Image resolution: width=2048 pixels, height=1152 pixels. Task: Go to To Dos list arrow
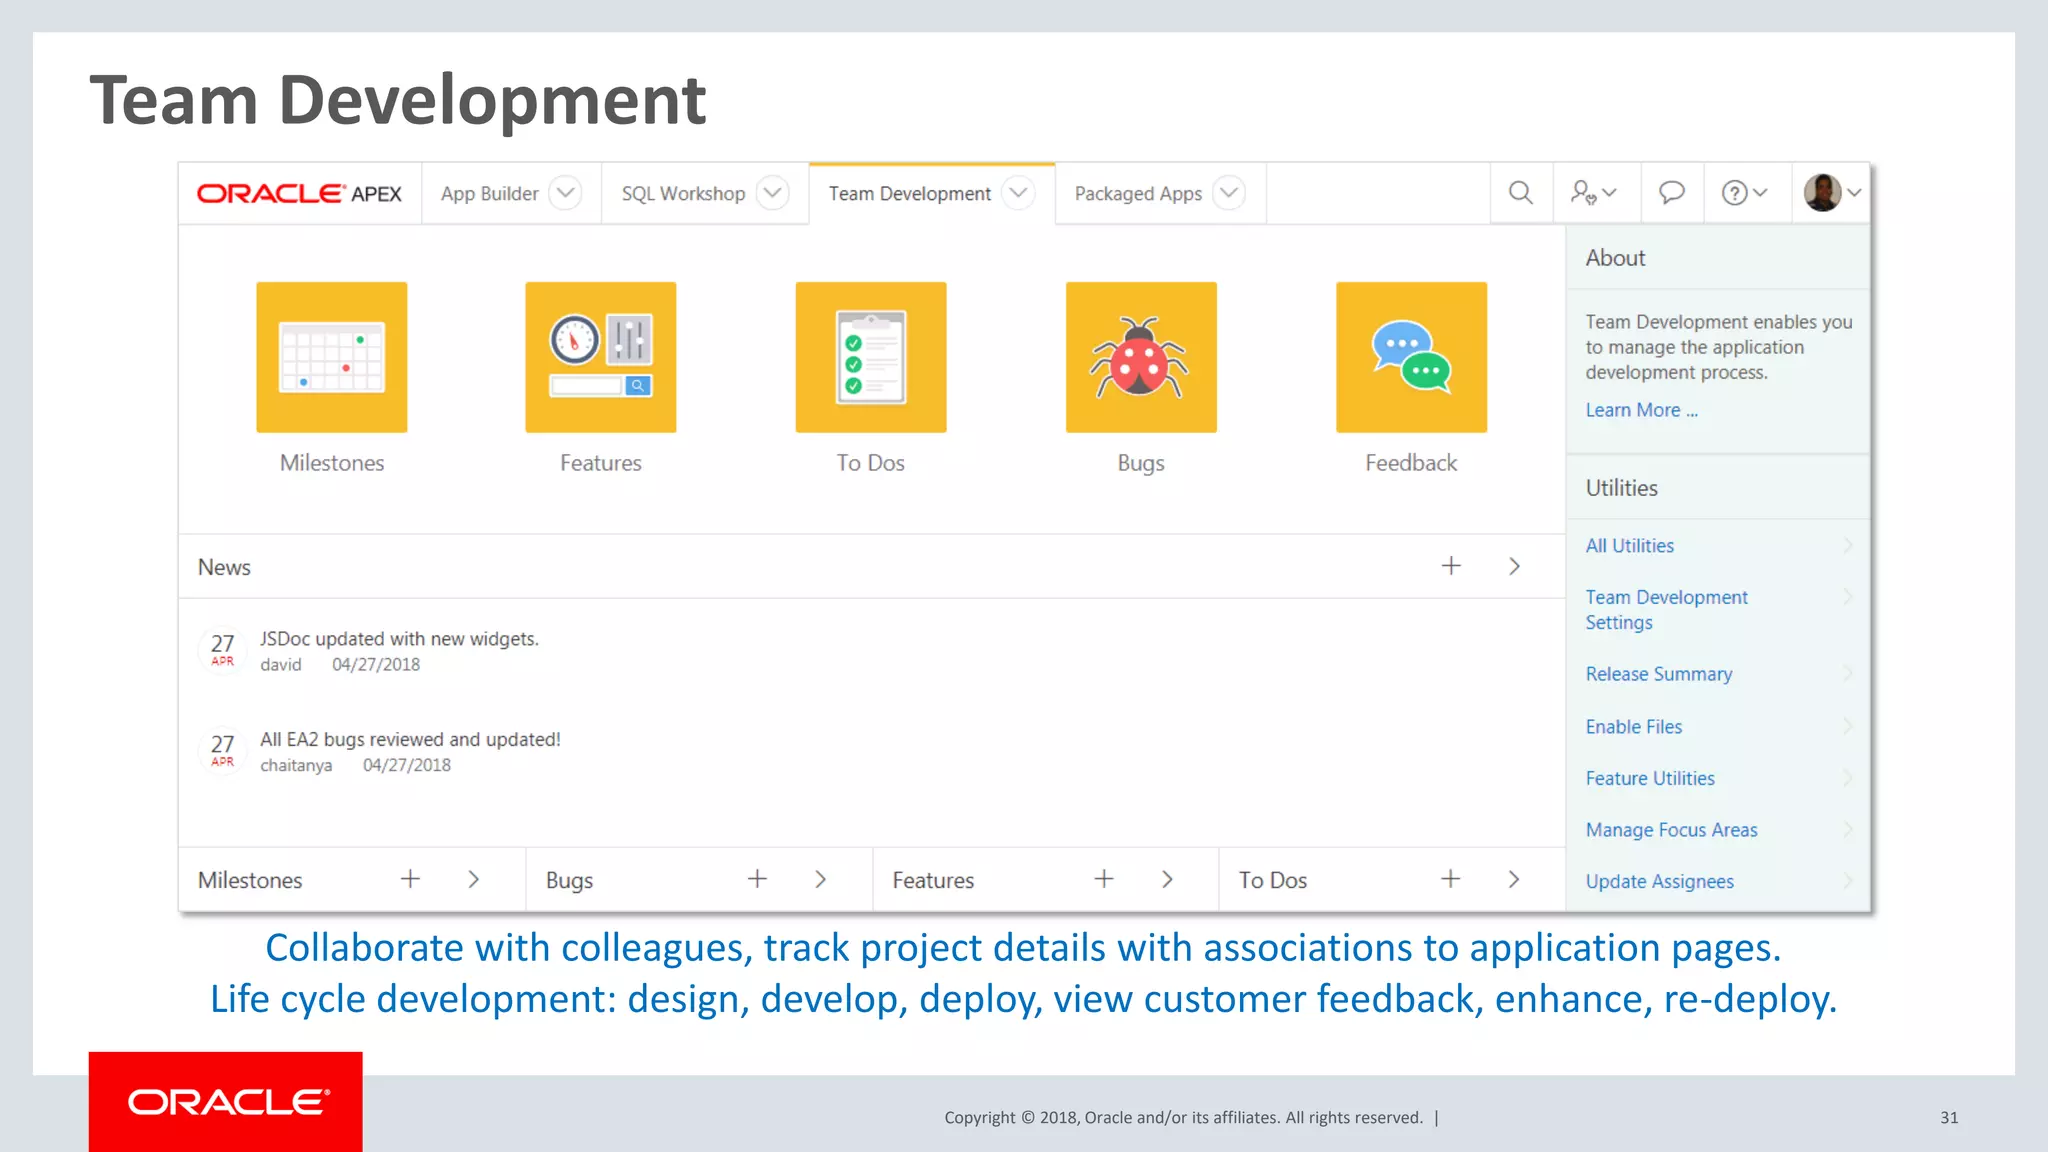(1514, 879)
